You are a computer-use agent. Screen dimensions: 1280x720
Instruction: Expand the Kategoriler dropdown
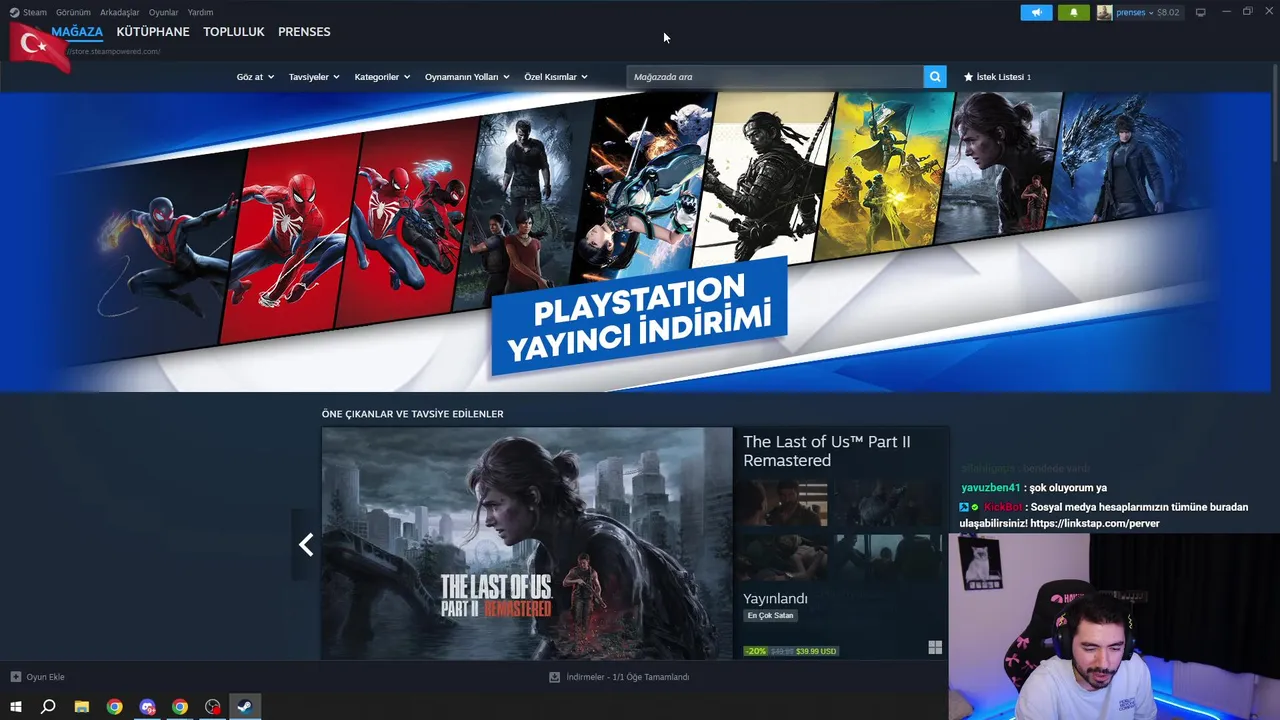pos(382,77)
